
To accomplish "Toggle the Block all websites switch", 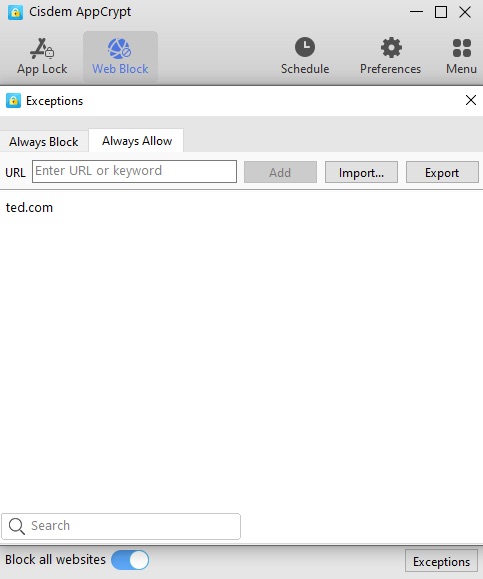I will [x=130, y=560].
